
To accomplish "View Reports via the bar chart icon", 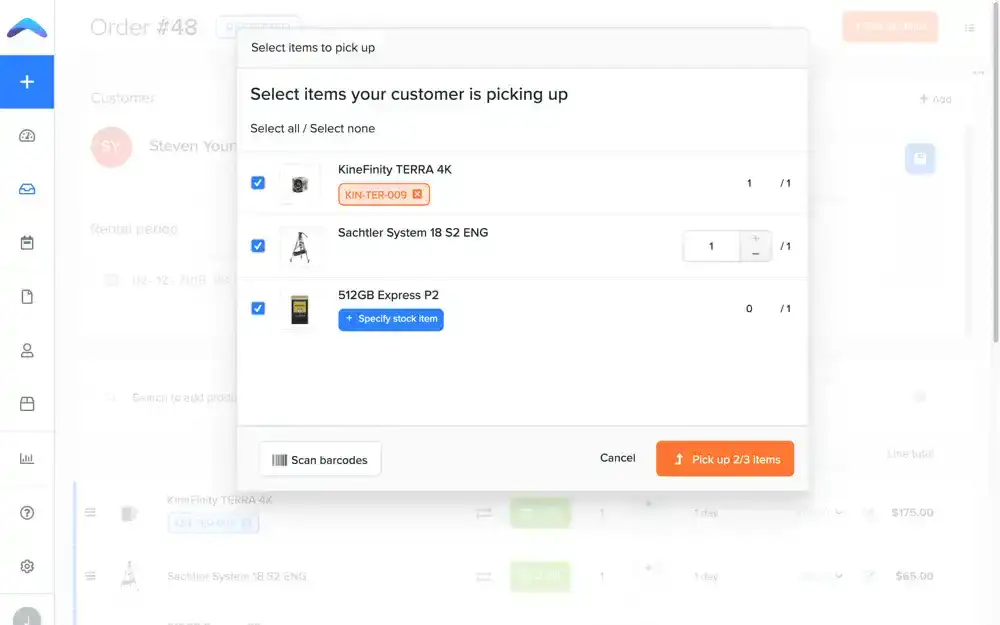I will point(27,458).
